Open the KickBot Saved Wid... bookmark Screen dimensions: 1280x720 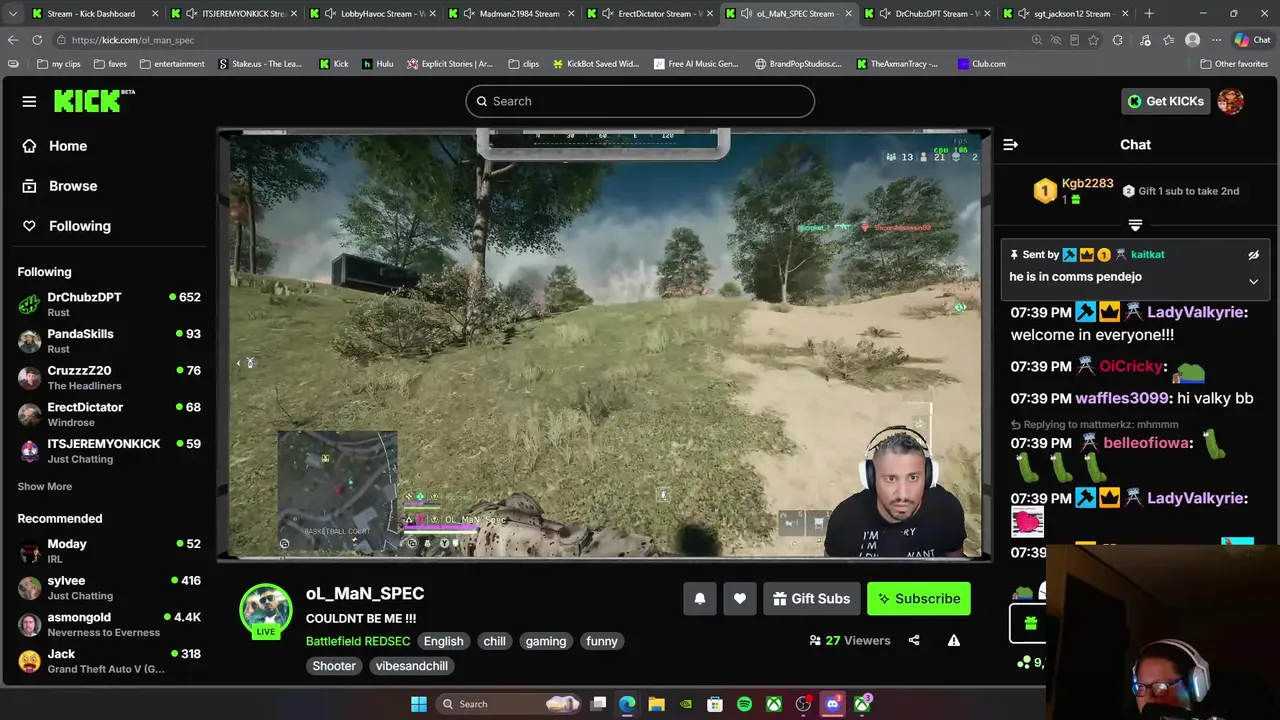coord(594,64)
